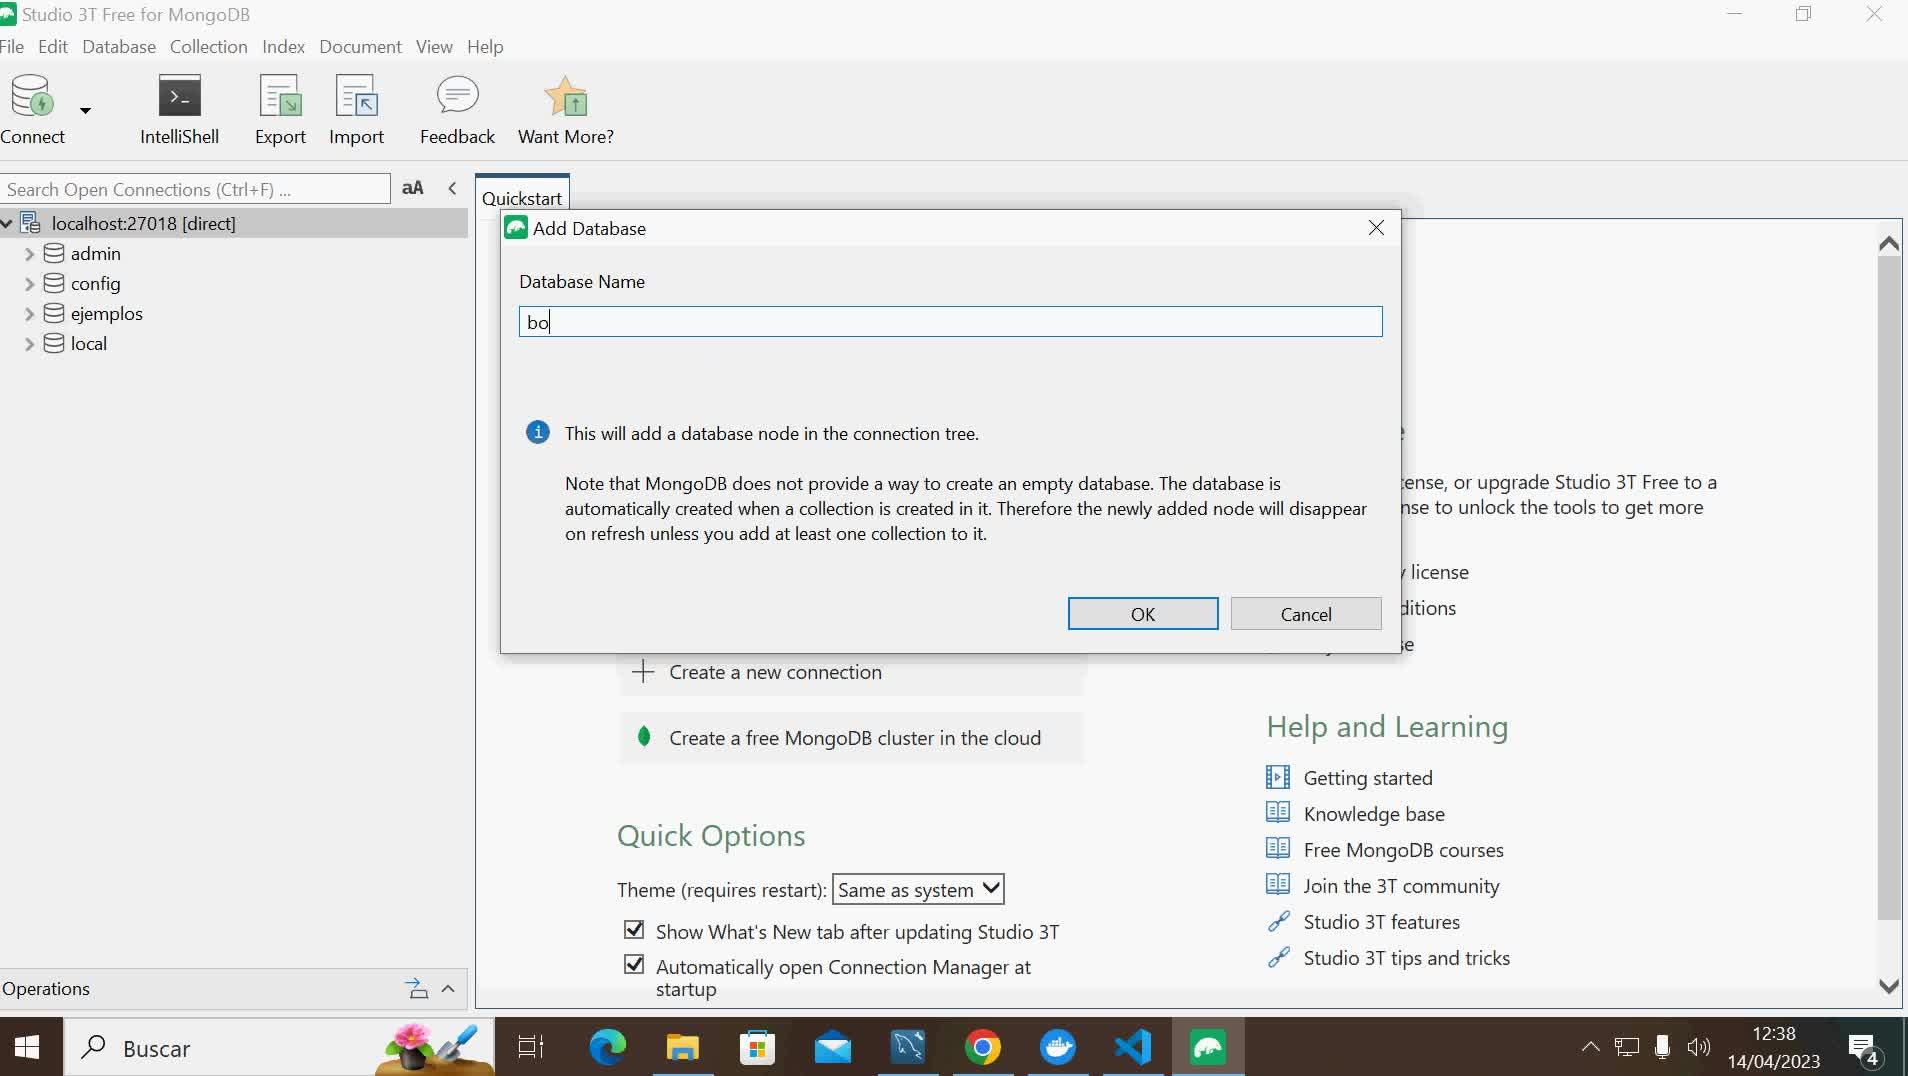This screenshot has height=1076, width=1908.
Task: Open the Connect dropdown arrow
Action: coord(86,110)
